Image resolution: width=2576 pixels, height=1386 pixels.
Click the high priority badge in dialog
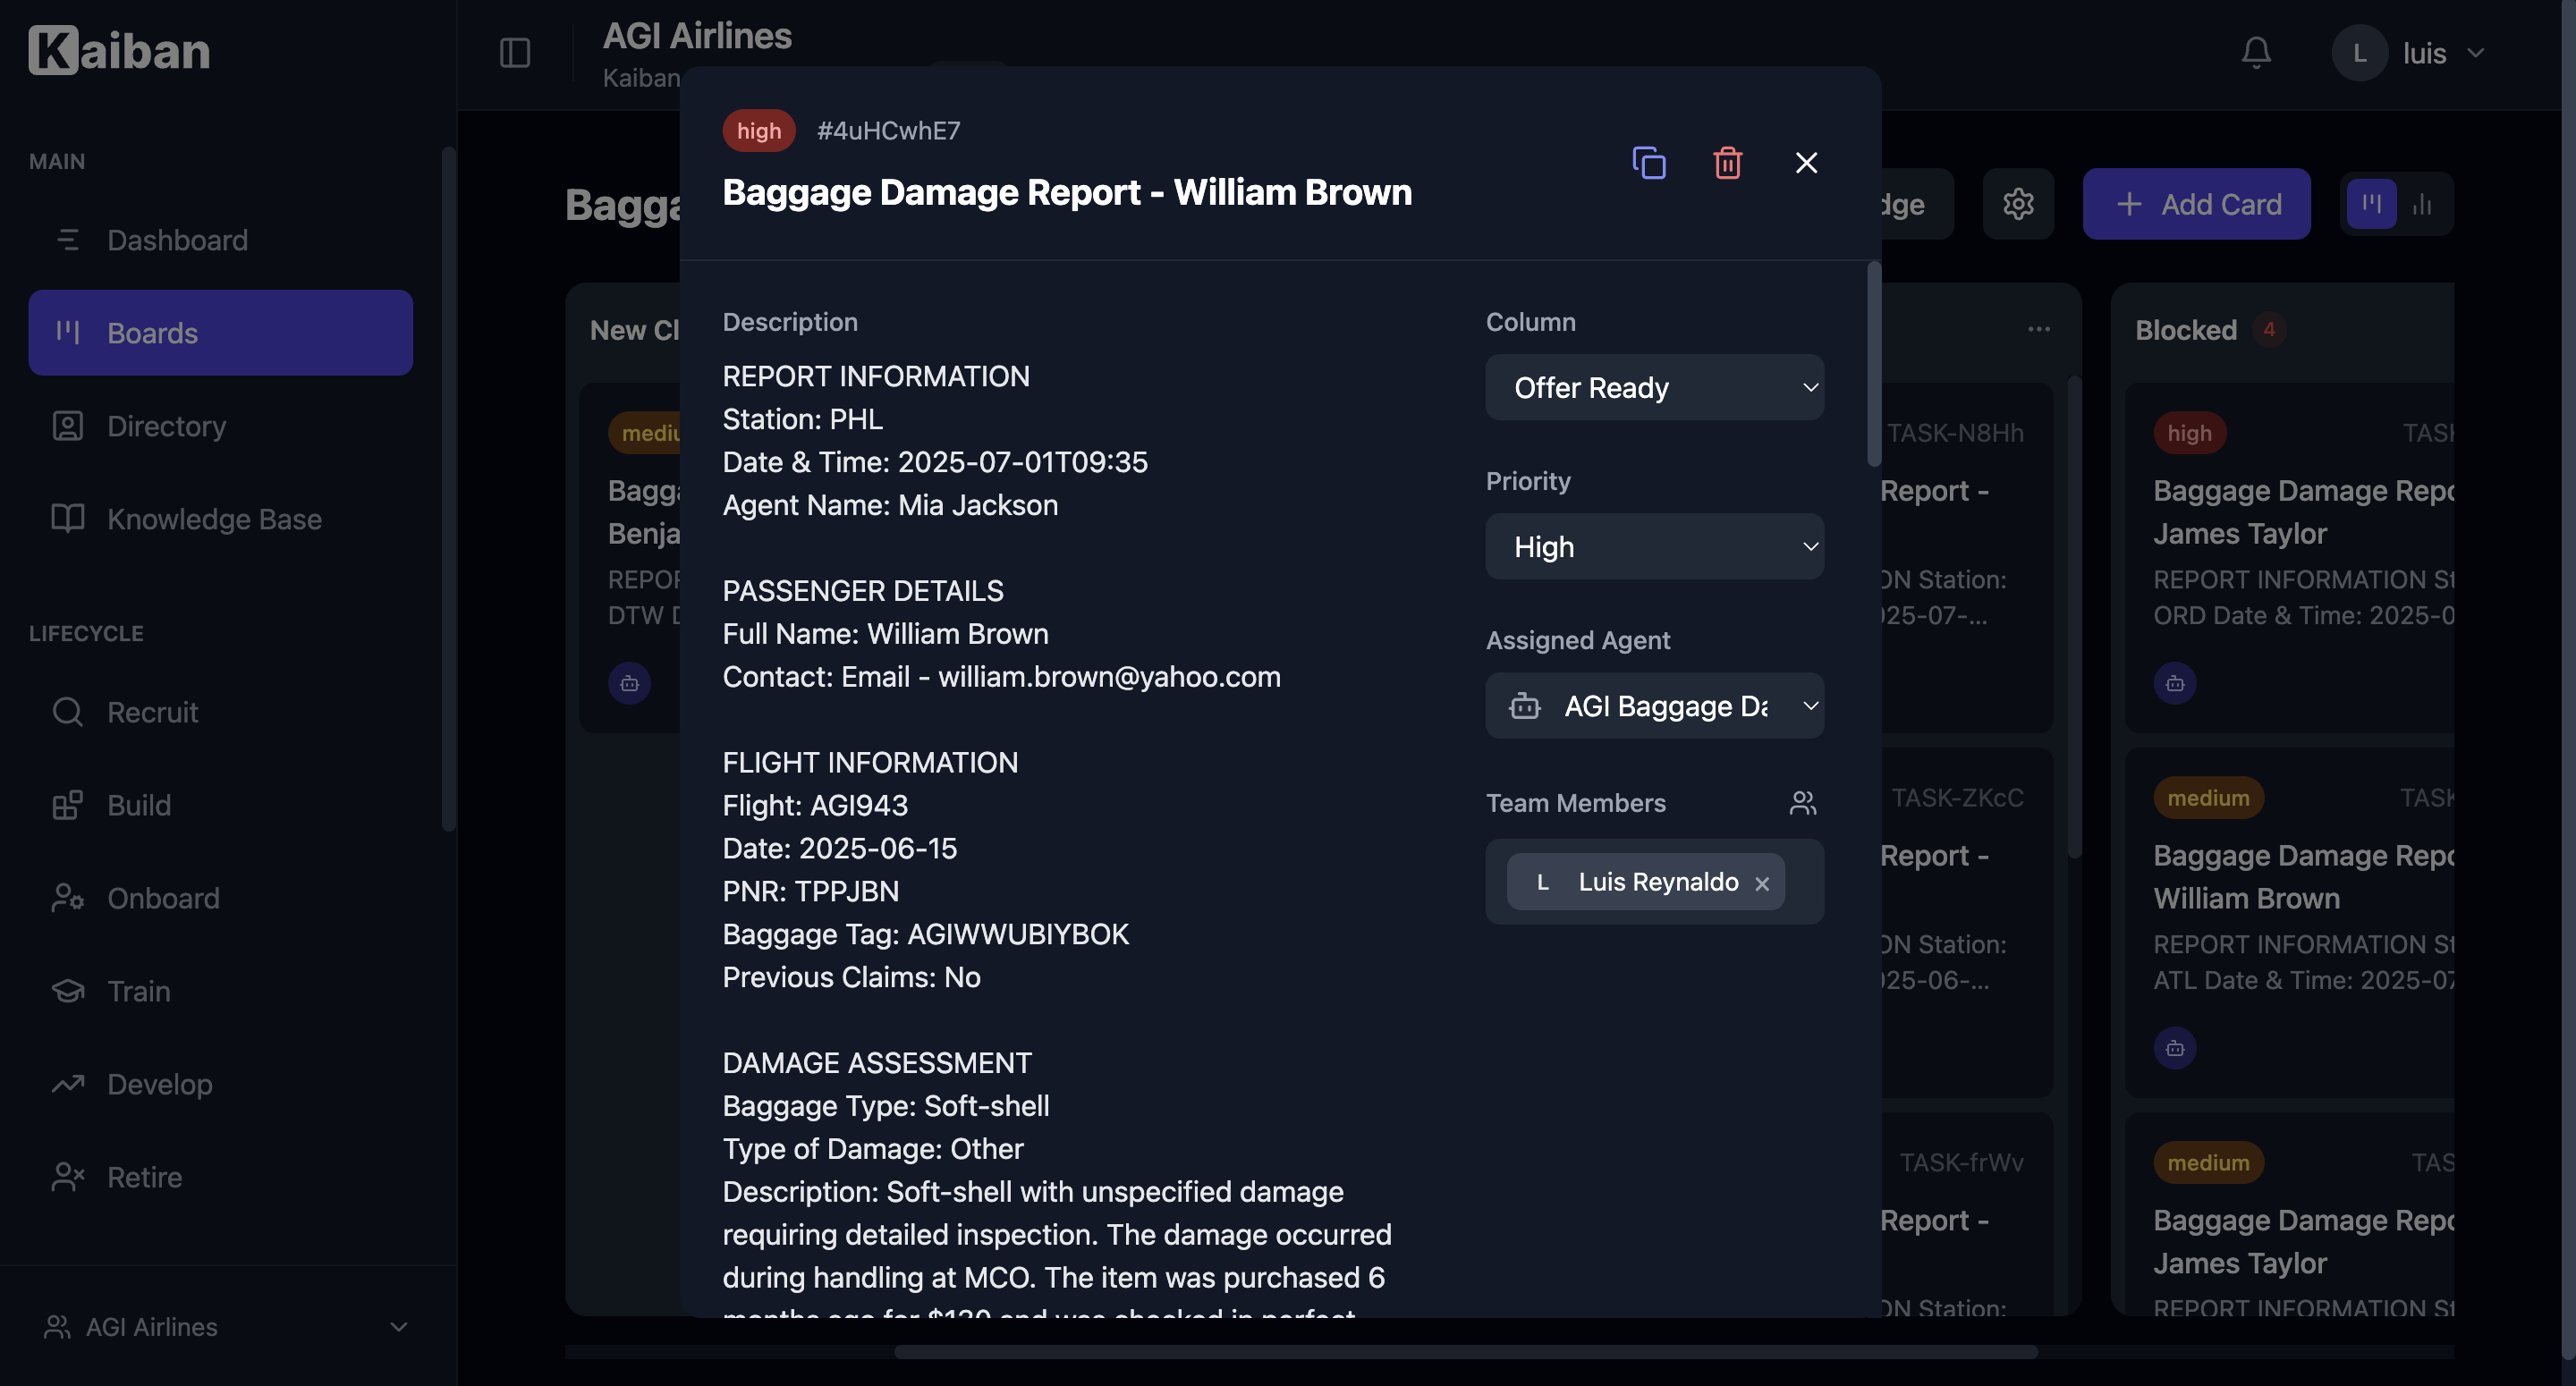758,130
